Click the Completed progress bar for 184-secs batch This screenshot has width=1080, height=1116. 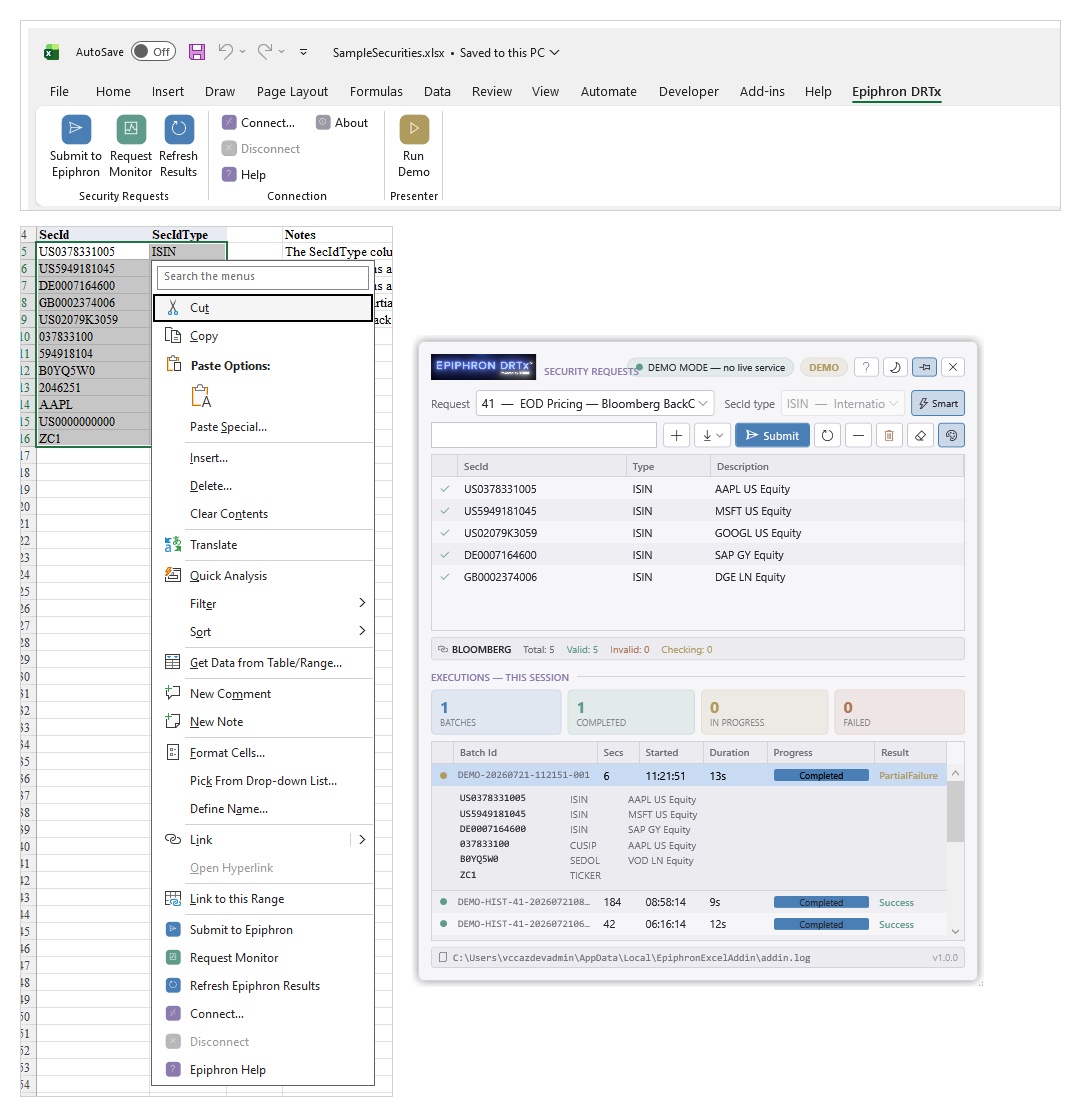pyautogui.click(x=821, y=902)
